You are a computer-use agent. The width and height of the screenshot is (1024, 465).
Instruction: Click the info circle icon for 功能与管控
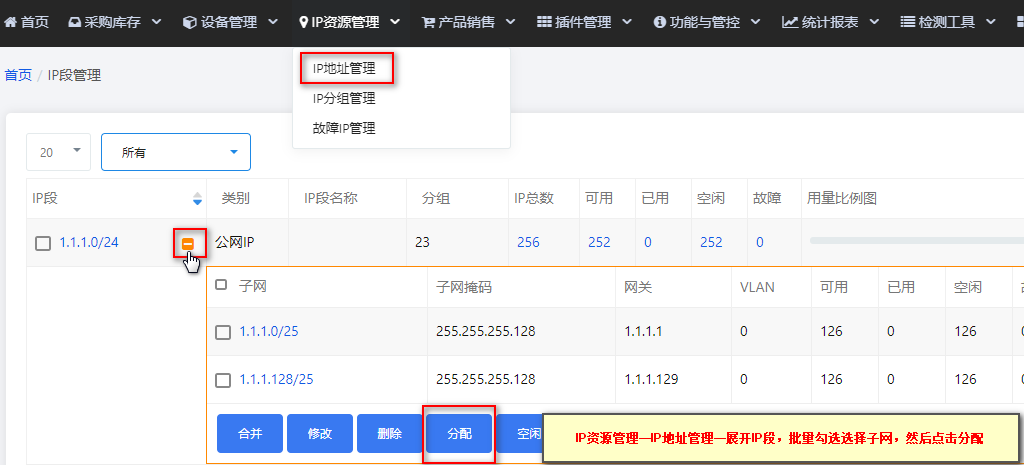tap(660, 22)
